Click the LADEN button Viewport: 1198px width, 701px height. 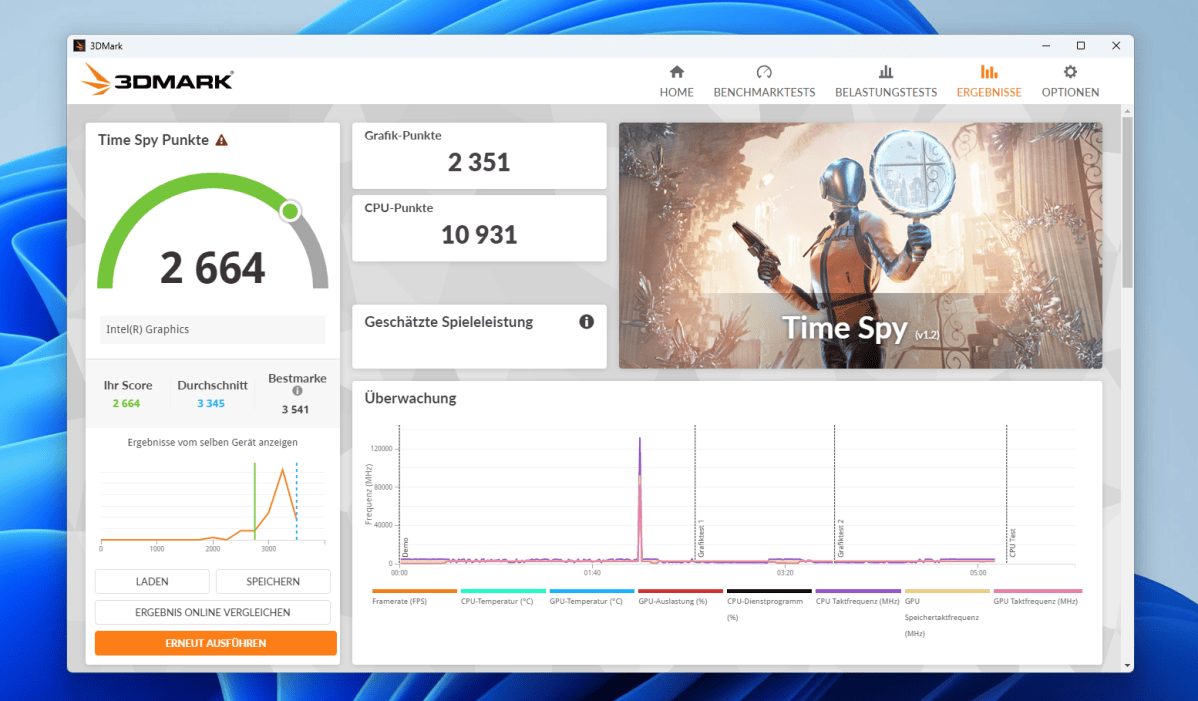pyautogui.click(x=152, y=581)
